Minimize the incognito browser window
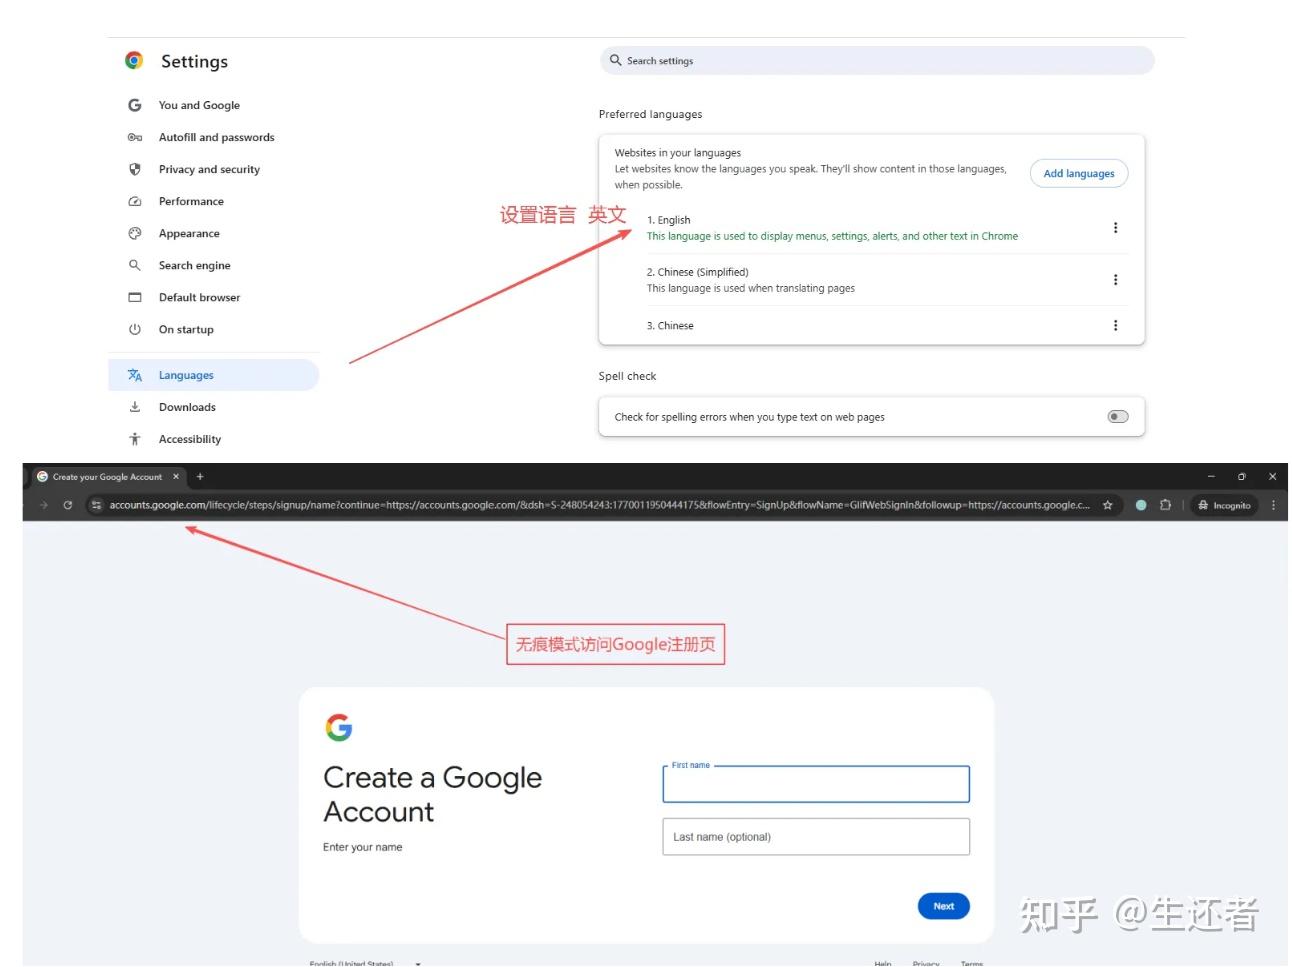Viewport: 1292px width, 967px height. click(x=1211, y=477)
